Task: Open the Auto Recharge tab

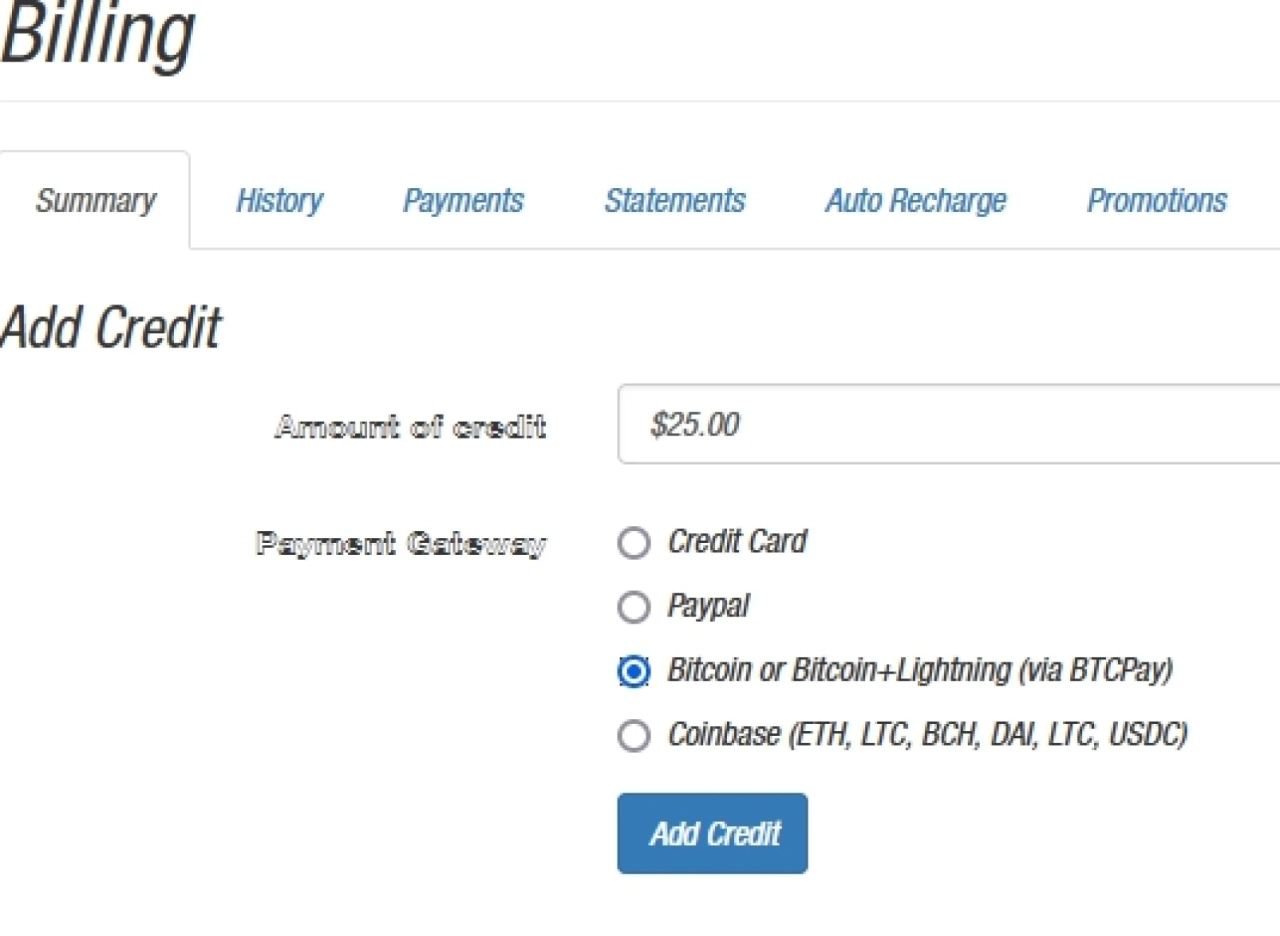Action: click(916, 201)
